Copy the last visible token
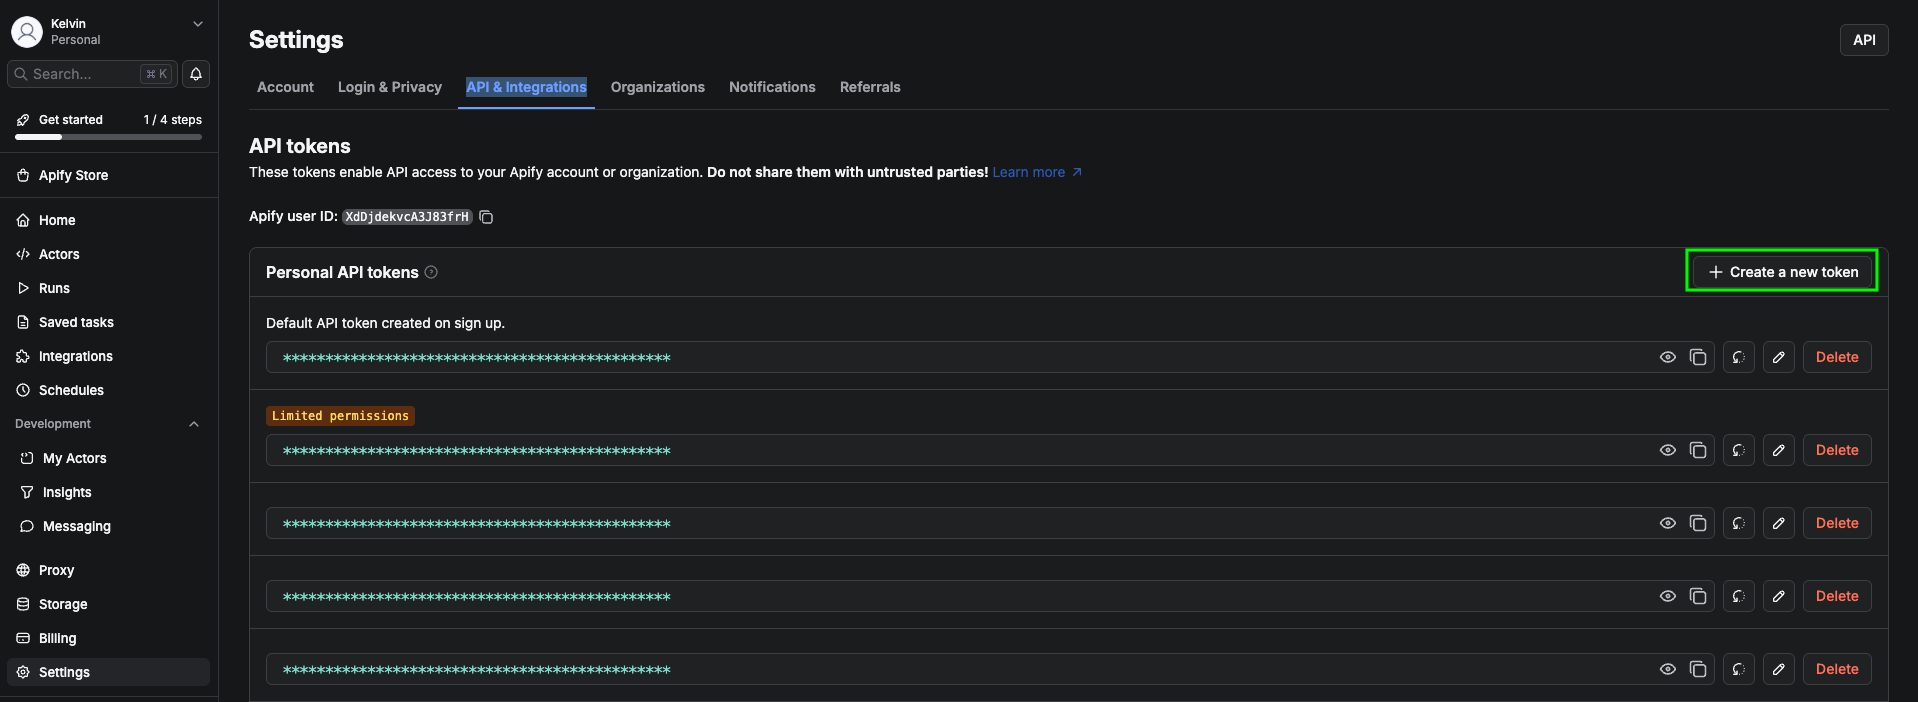 coord(1698,669)
